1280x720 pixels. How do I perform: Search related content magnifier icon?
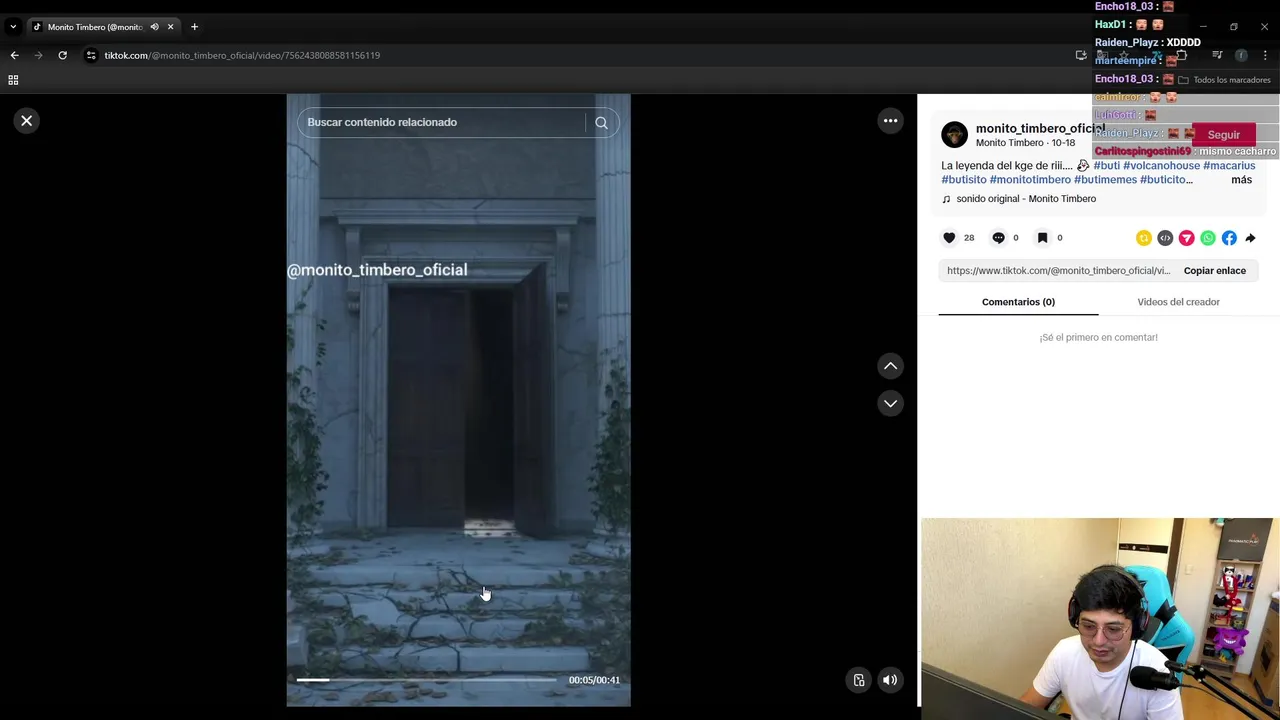(601, 122)
